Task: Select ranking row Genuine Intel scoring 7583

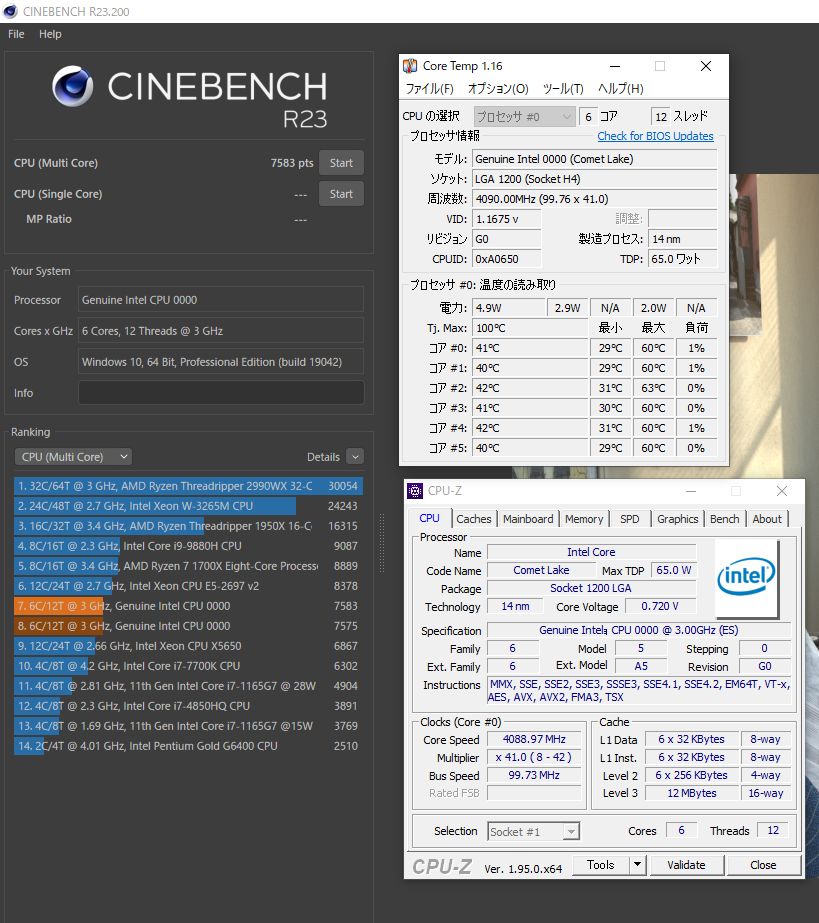Action: pos(188,606)
